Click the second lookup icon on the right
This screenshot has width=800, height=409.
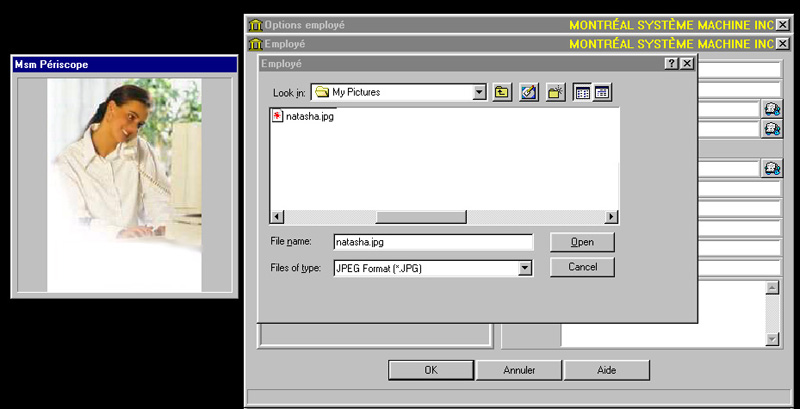click(x=771, y=129)
